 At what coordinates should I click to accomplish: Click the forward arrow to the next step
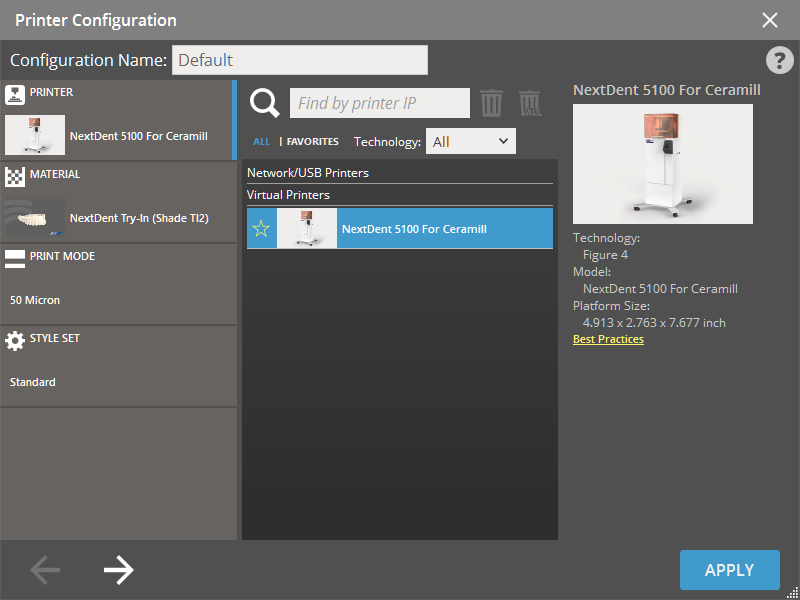119,570
